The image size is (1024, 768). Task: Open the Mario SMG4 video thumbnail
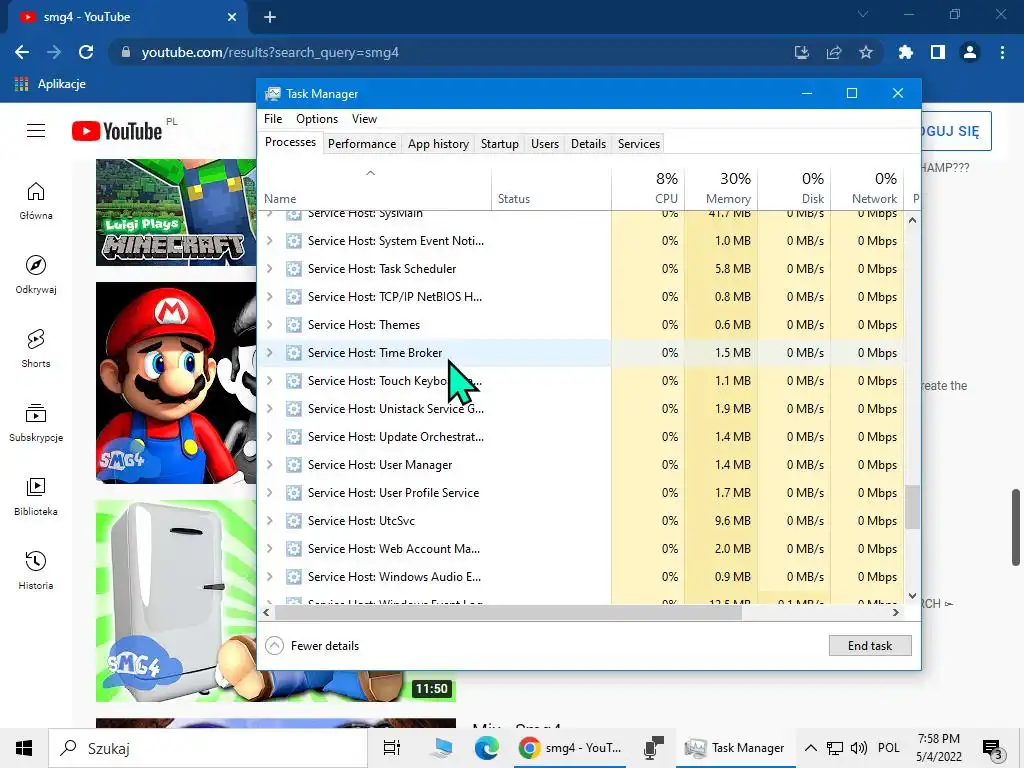(x=176, y=383)
